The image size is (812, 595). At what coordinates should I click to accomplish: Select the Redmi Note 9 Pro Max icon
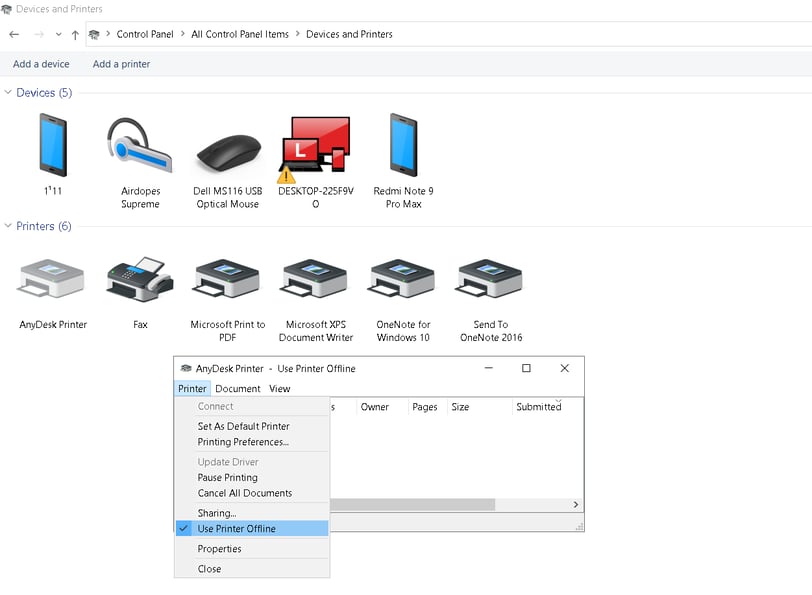[x=403, y=146]
